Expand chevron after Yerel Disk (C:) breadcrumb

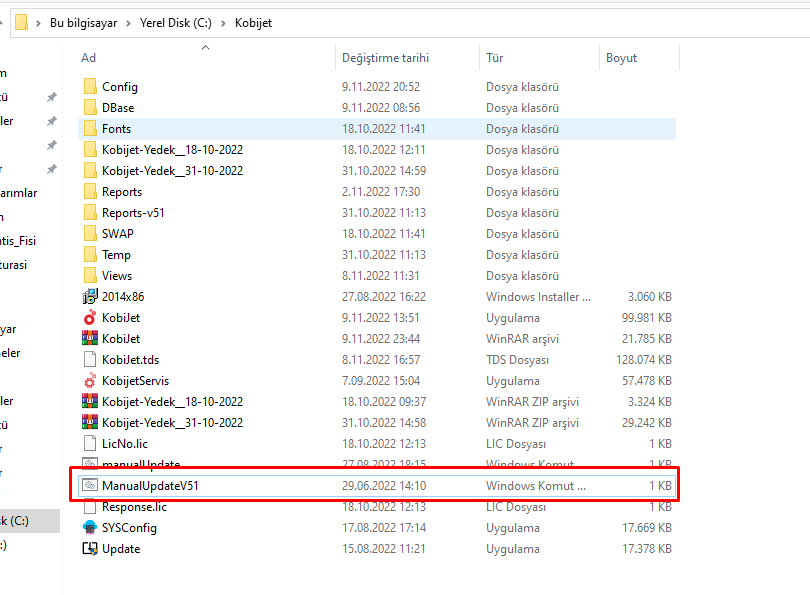(223, 23)
